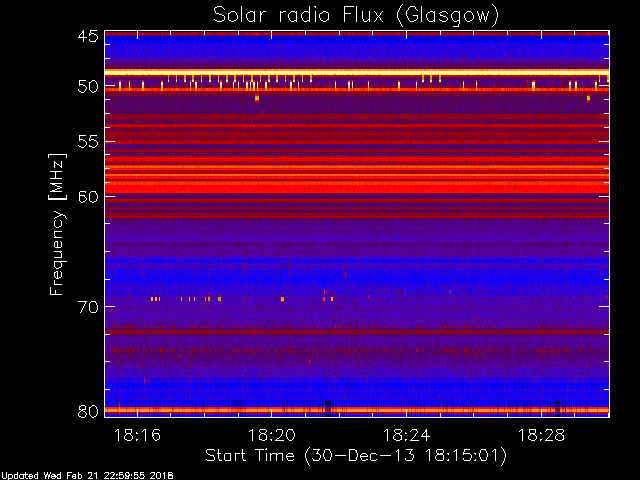Click the '18:16' time tick label
640x480 pixels.
click(137, 435)
